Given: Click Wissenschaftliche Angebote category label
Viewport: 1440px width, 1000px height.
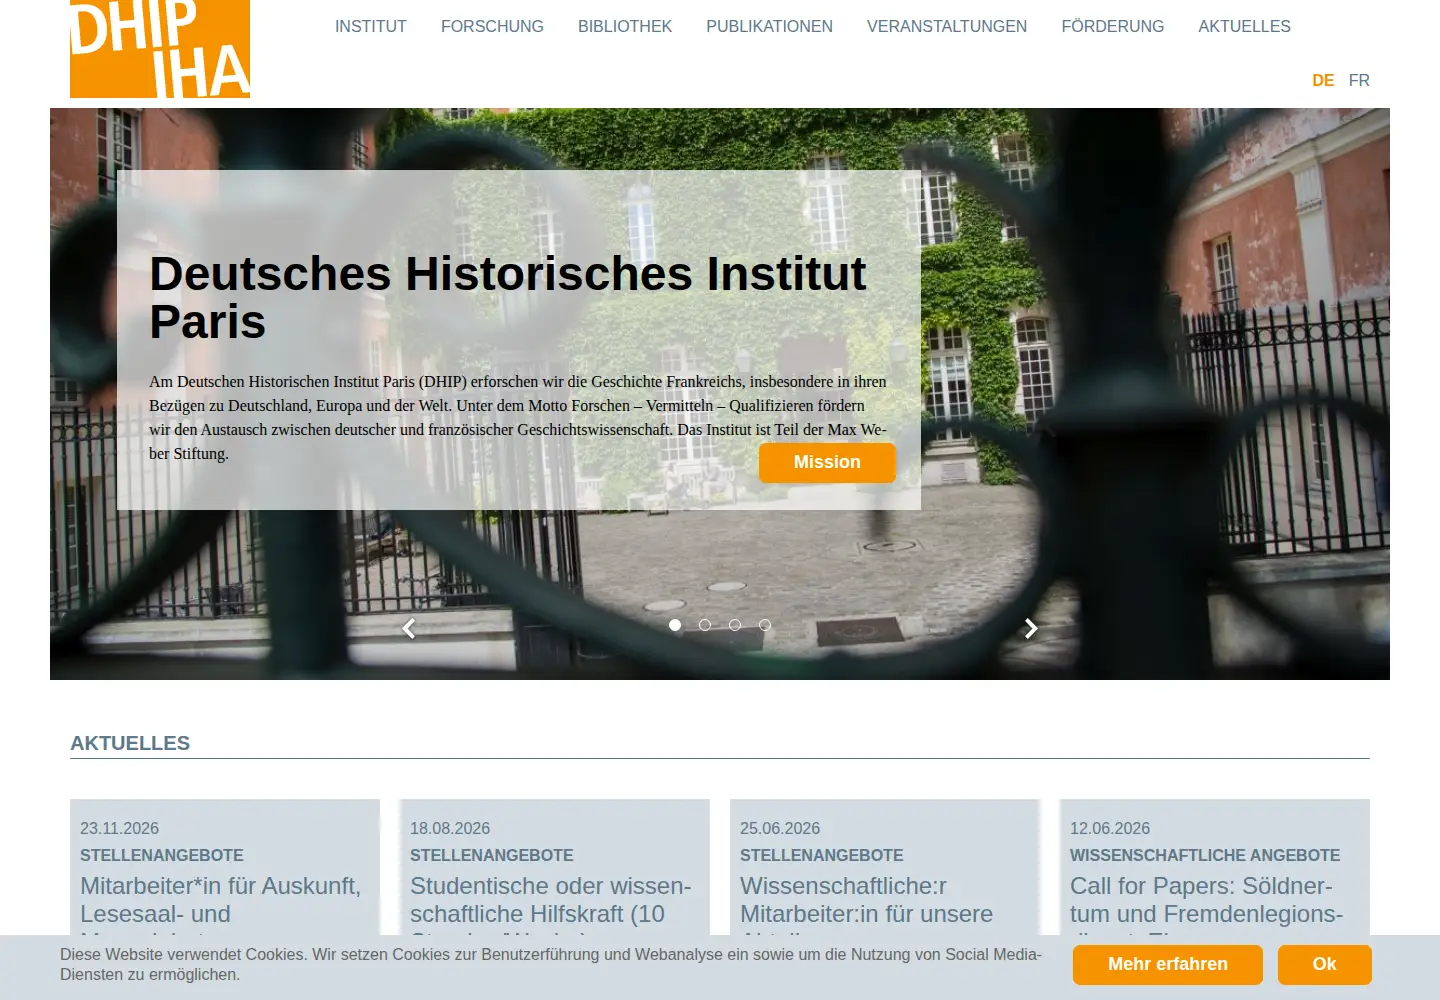Looking at the screenshot, I should click(x=1205, y=855).
